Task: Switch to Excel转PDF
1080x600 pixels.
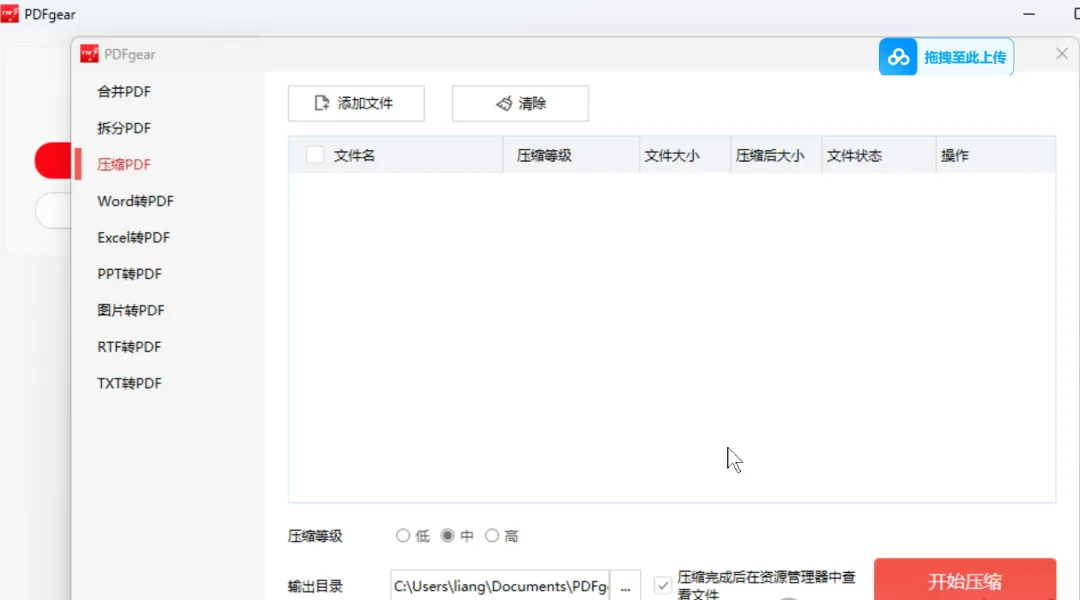Action: tap(134, 238)
